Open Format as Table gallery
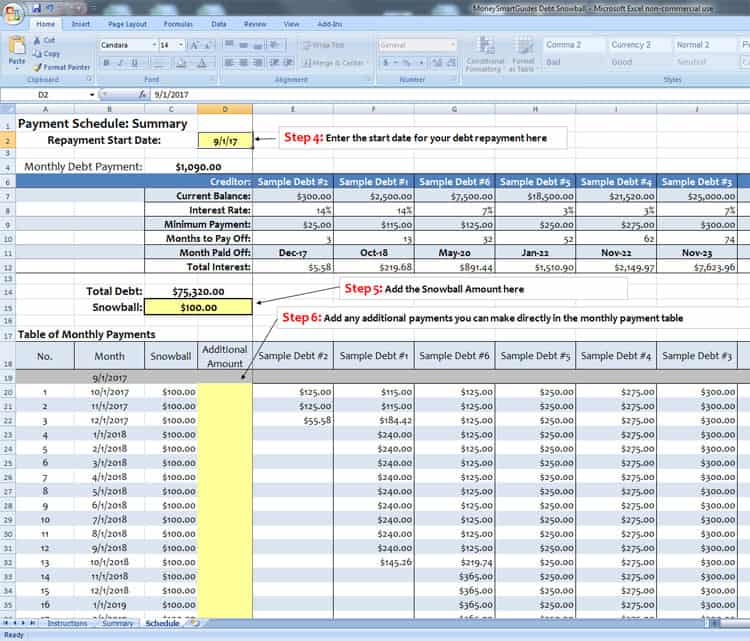The width and height of the screenshot is (750, 641). coord(523,55)
